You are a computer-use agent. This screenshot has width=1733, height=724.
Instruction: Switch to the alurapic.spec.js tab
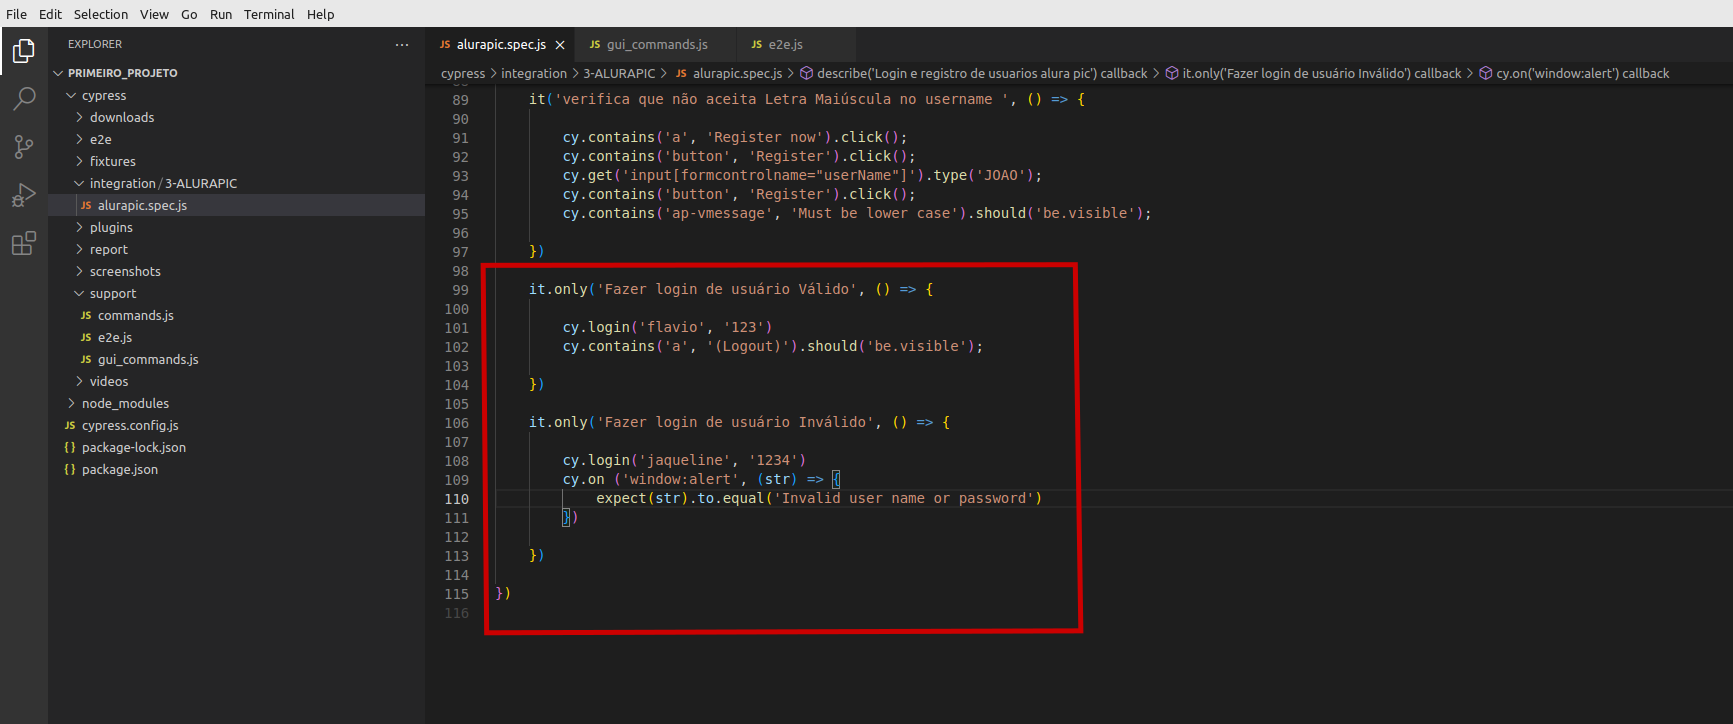click(501, 45)
